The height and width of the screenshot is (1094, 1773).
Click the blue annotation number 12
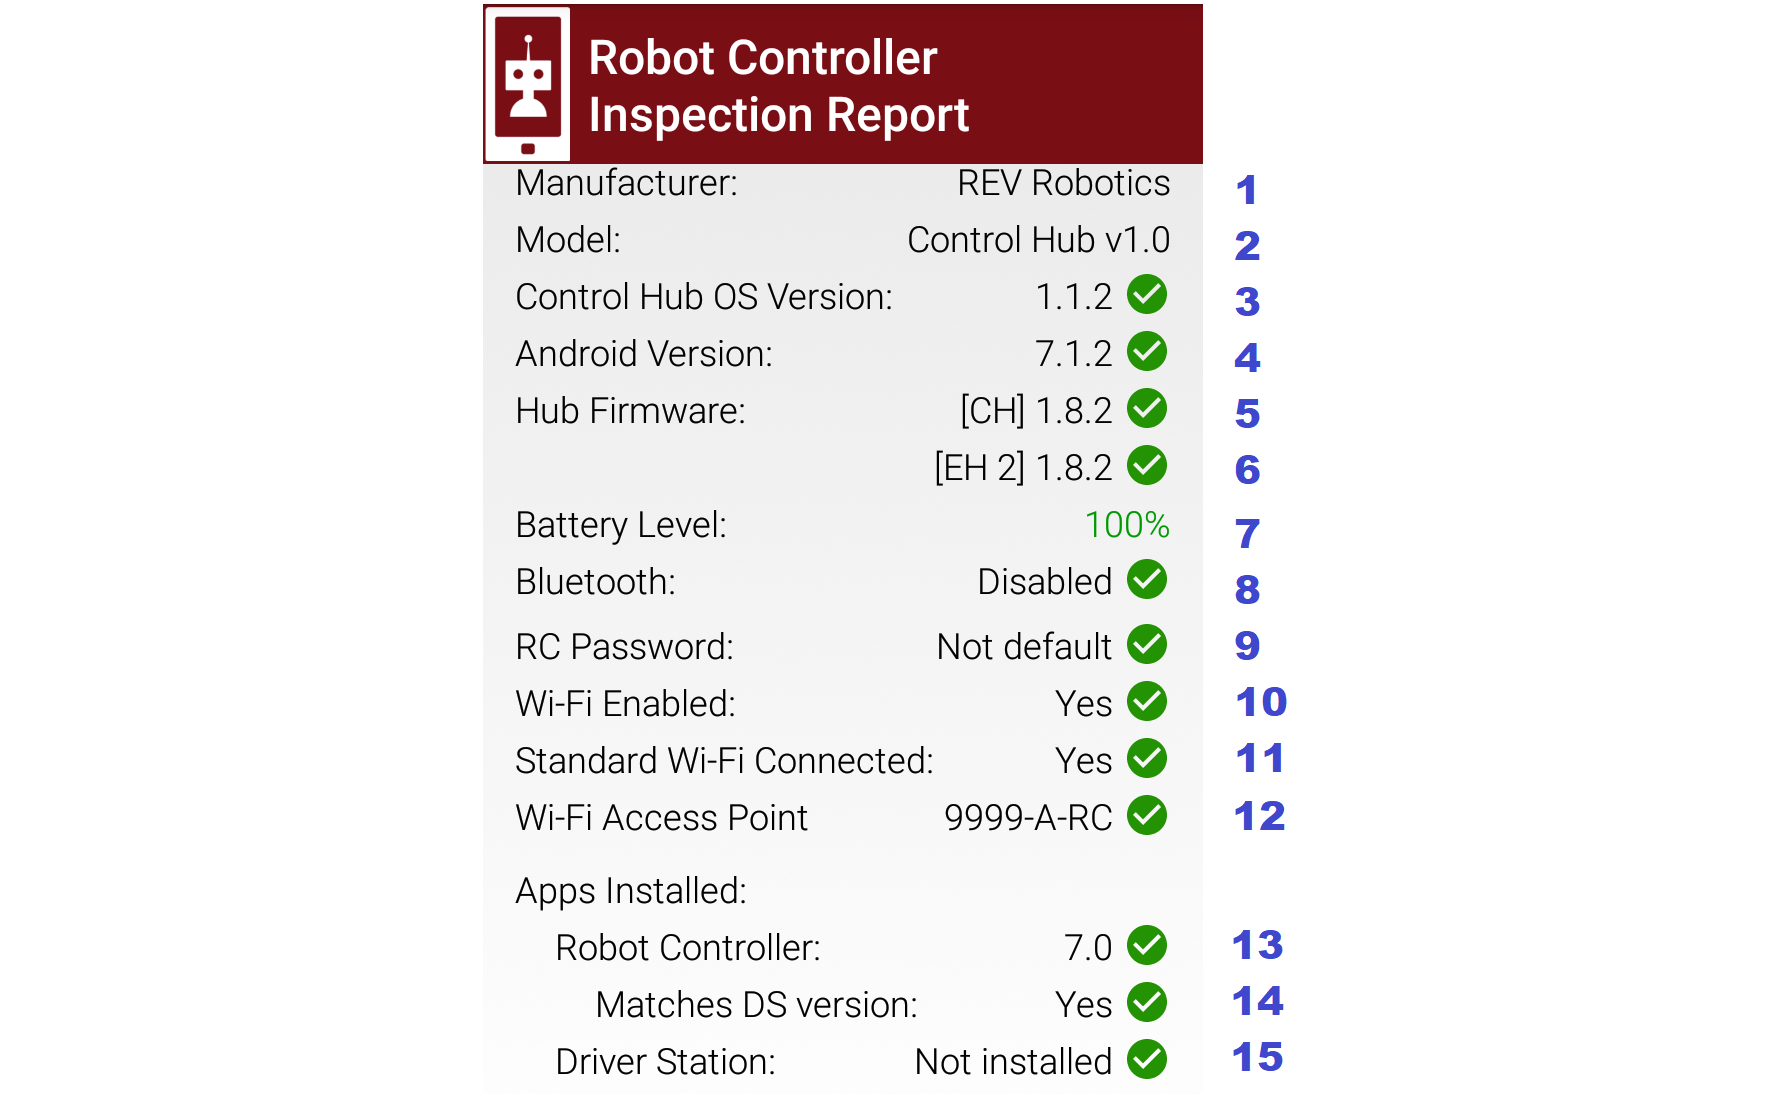coord(1259,817)
